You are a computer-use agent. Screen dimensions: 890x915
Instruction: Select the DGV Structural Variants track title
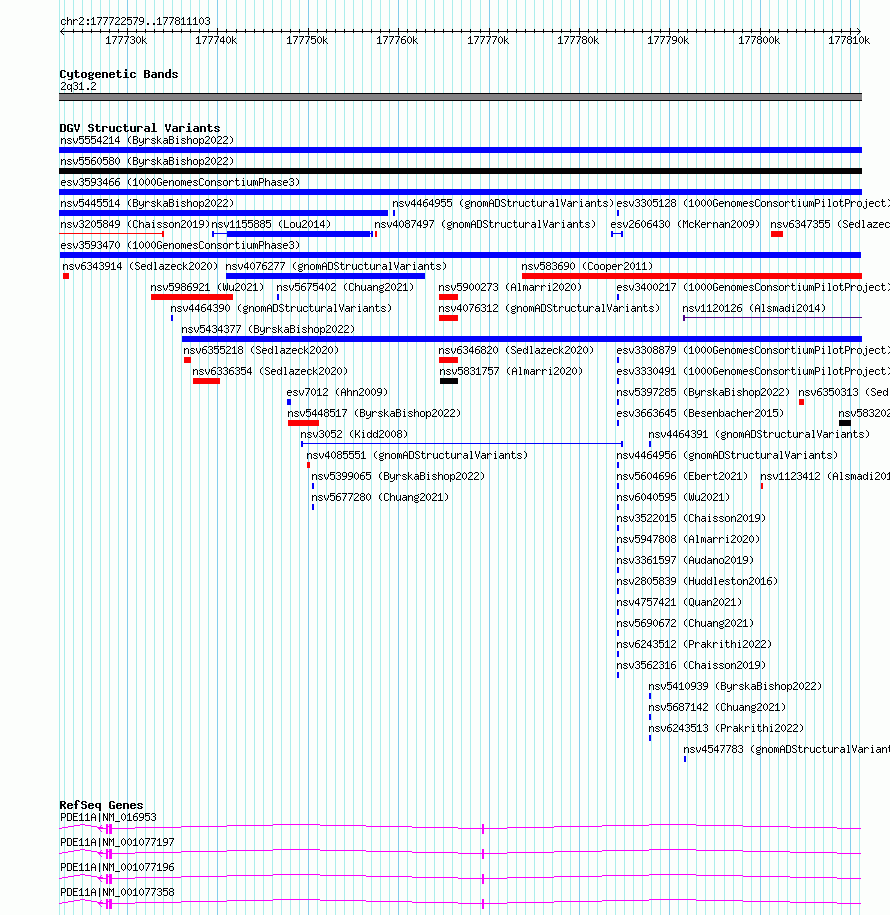(x=140, y=128)
